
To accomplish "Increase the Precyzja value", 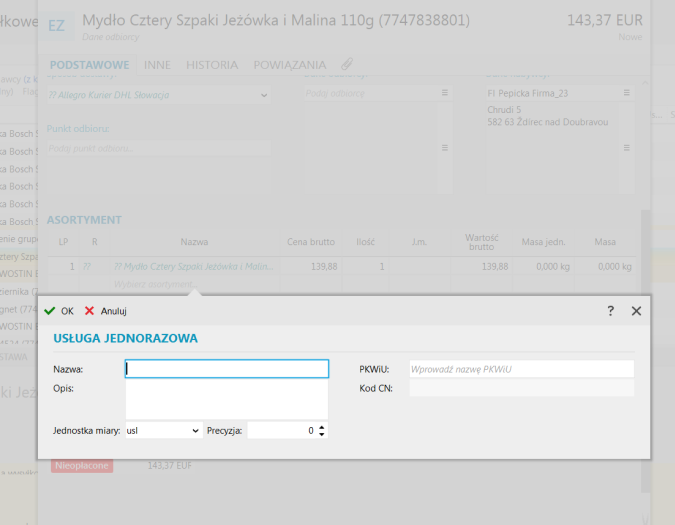I will click(322, 427).
